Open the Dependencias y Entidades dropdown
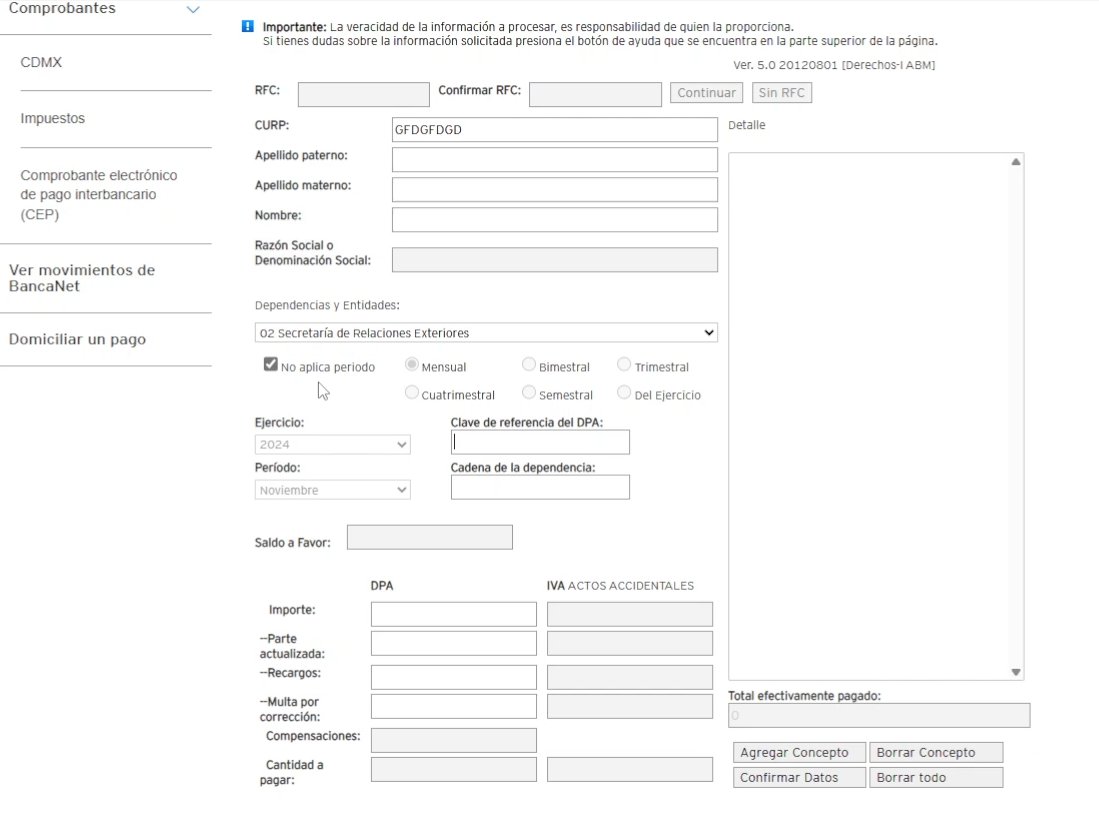 pyautogui.click(x=486, y=332)
